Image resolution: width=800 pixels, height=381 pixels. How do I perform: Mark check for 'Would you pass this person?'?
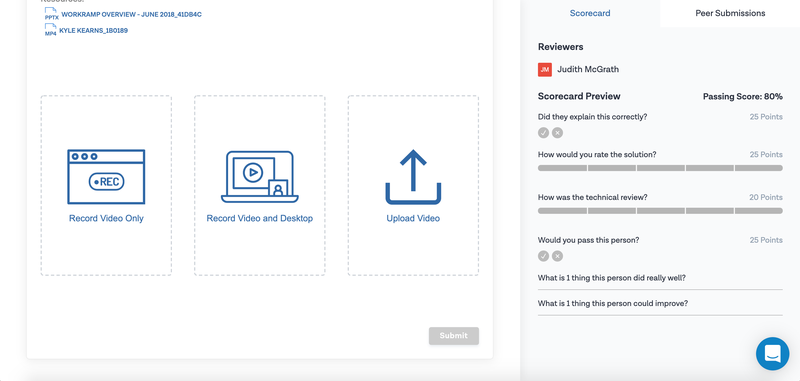click(543, 256)
